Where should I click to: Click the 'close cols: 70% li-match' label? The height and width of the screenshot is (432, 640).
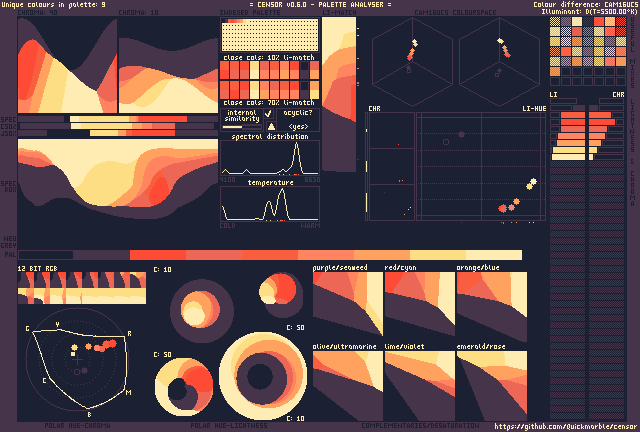click(x=269, y=103)
